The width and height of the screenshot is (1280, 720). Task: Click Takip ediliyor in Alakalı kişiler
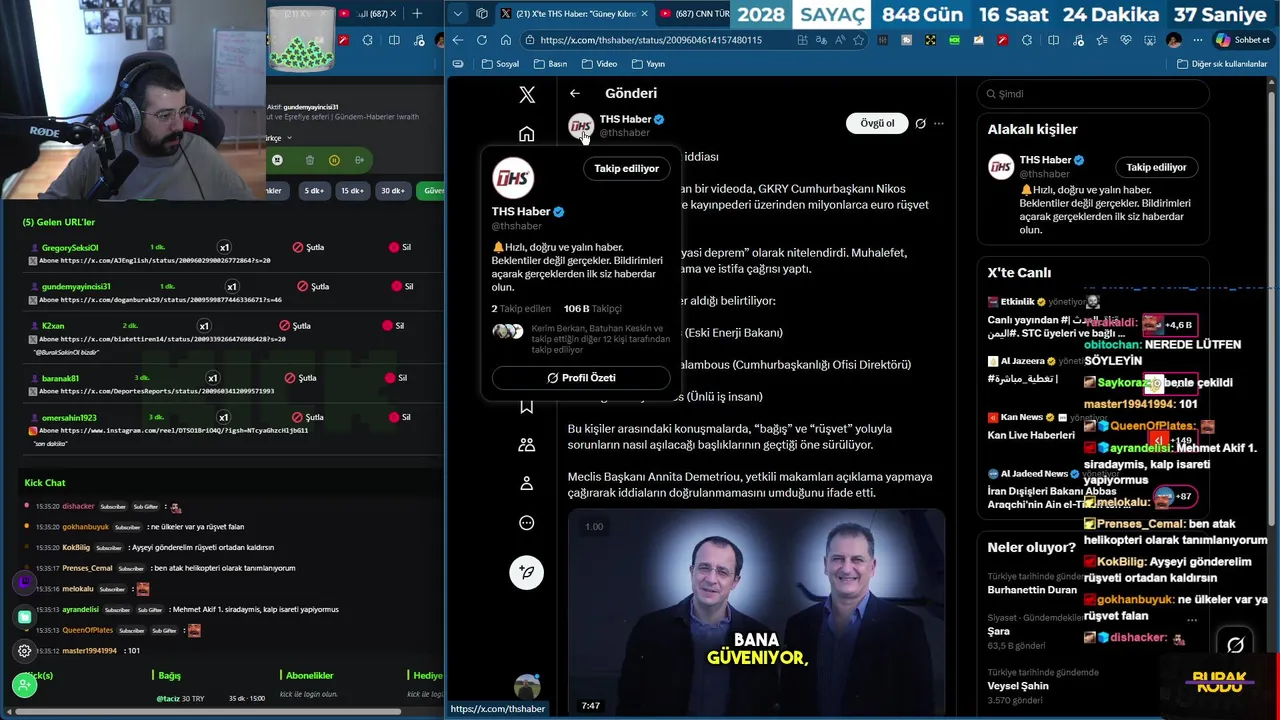coord(1156,167)
